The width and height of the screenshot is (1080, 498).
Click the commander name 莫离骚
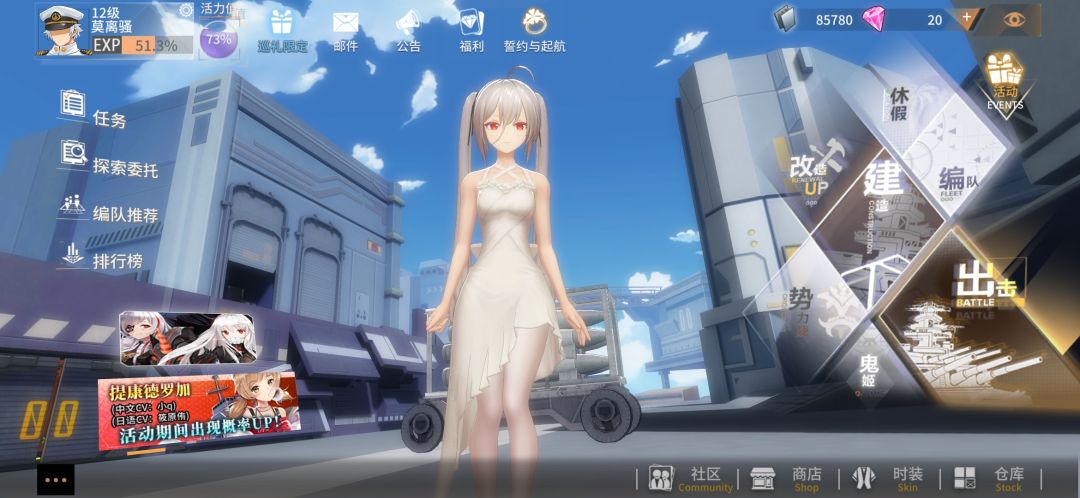tap(112, 26)
